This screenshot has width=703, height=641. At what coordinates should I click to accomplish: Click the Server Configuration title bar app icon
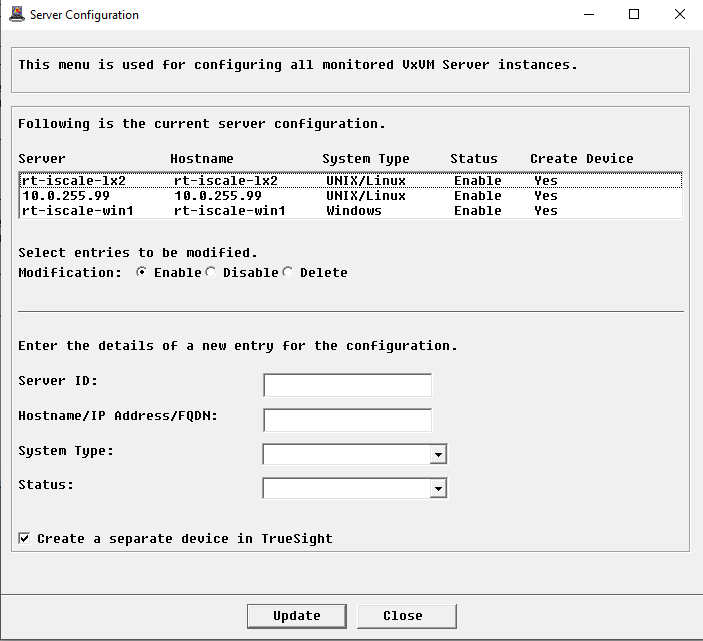tap(17, 14)
